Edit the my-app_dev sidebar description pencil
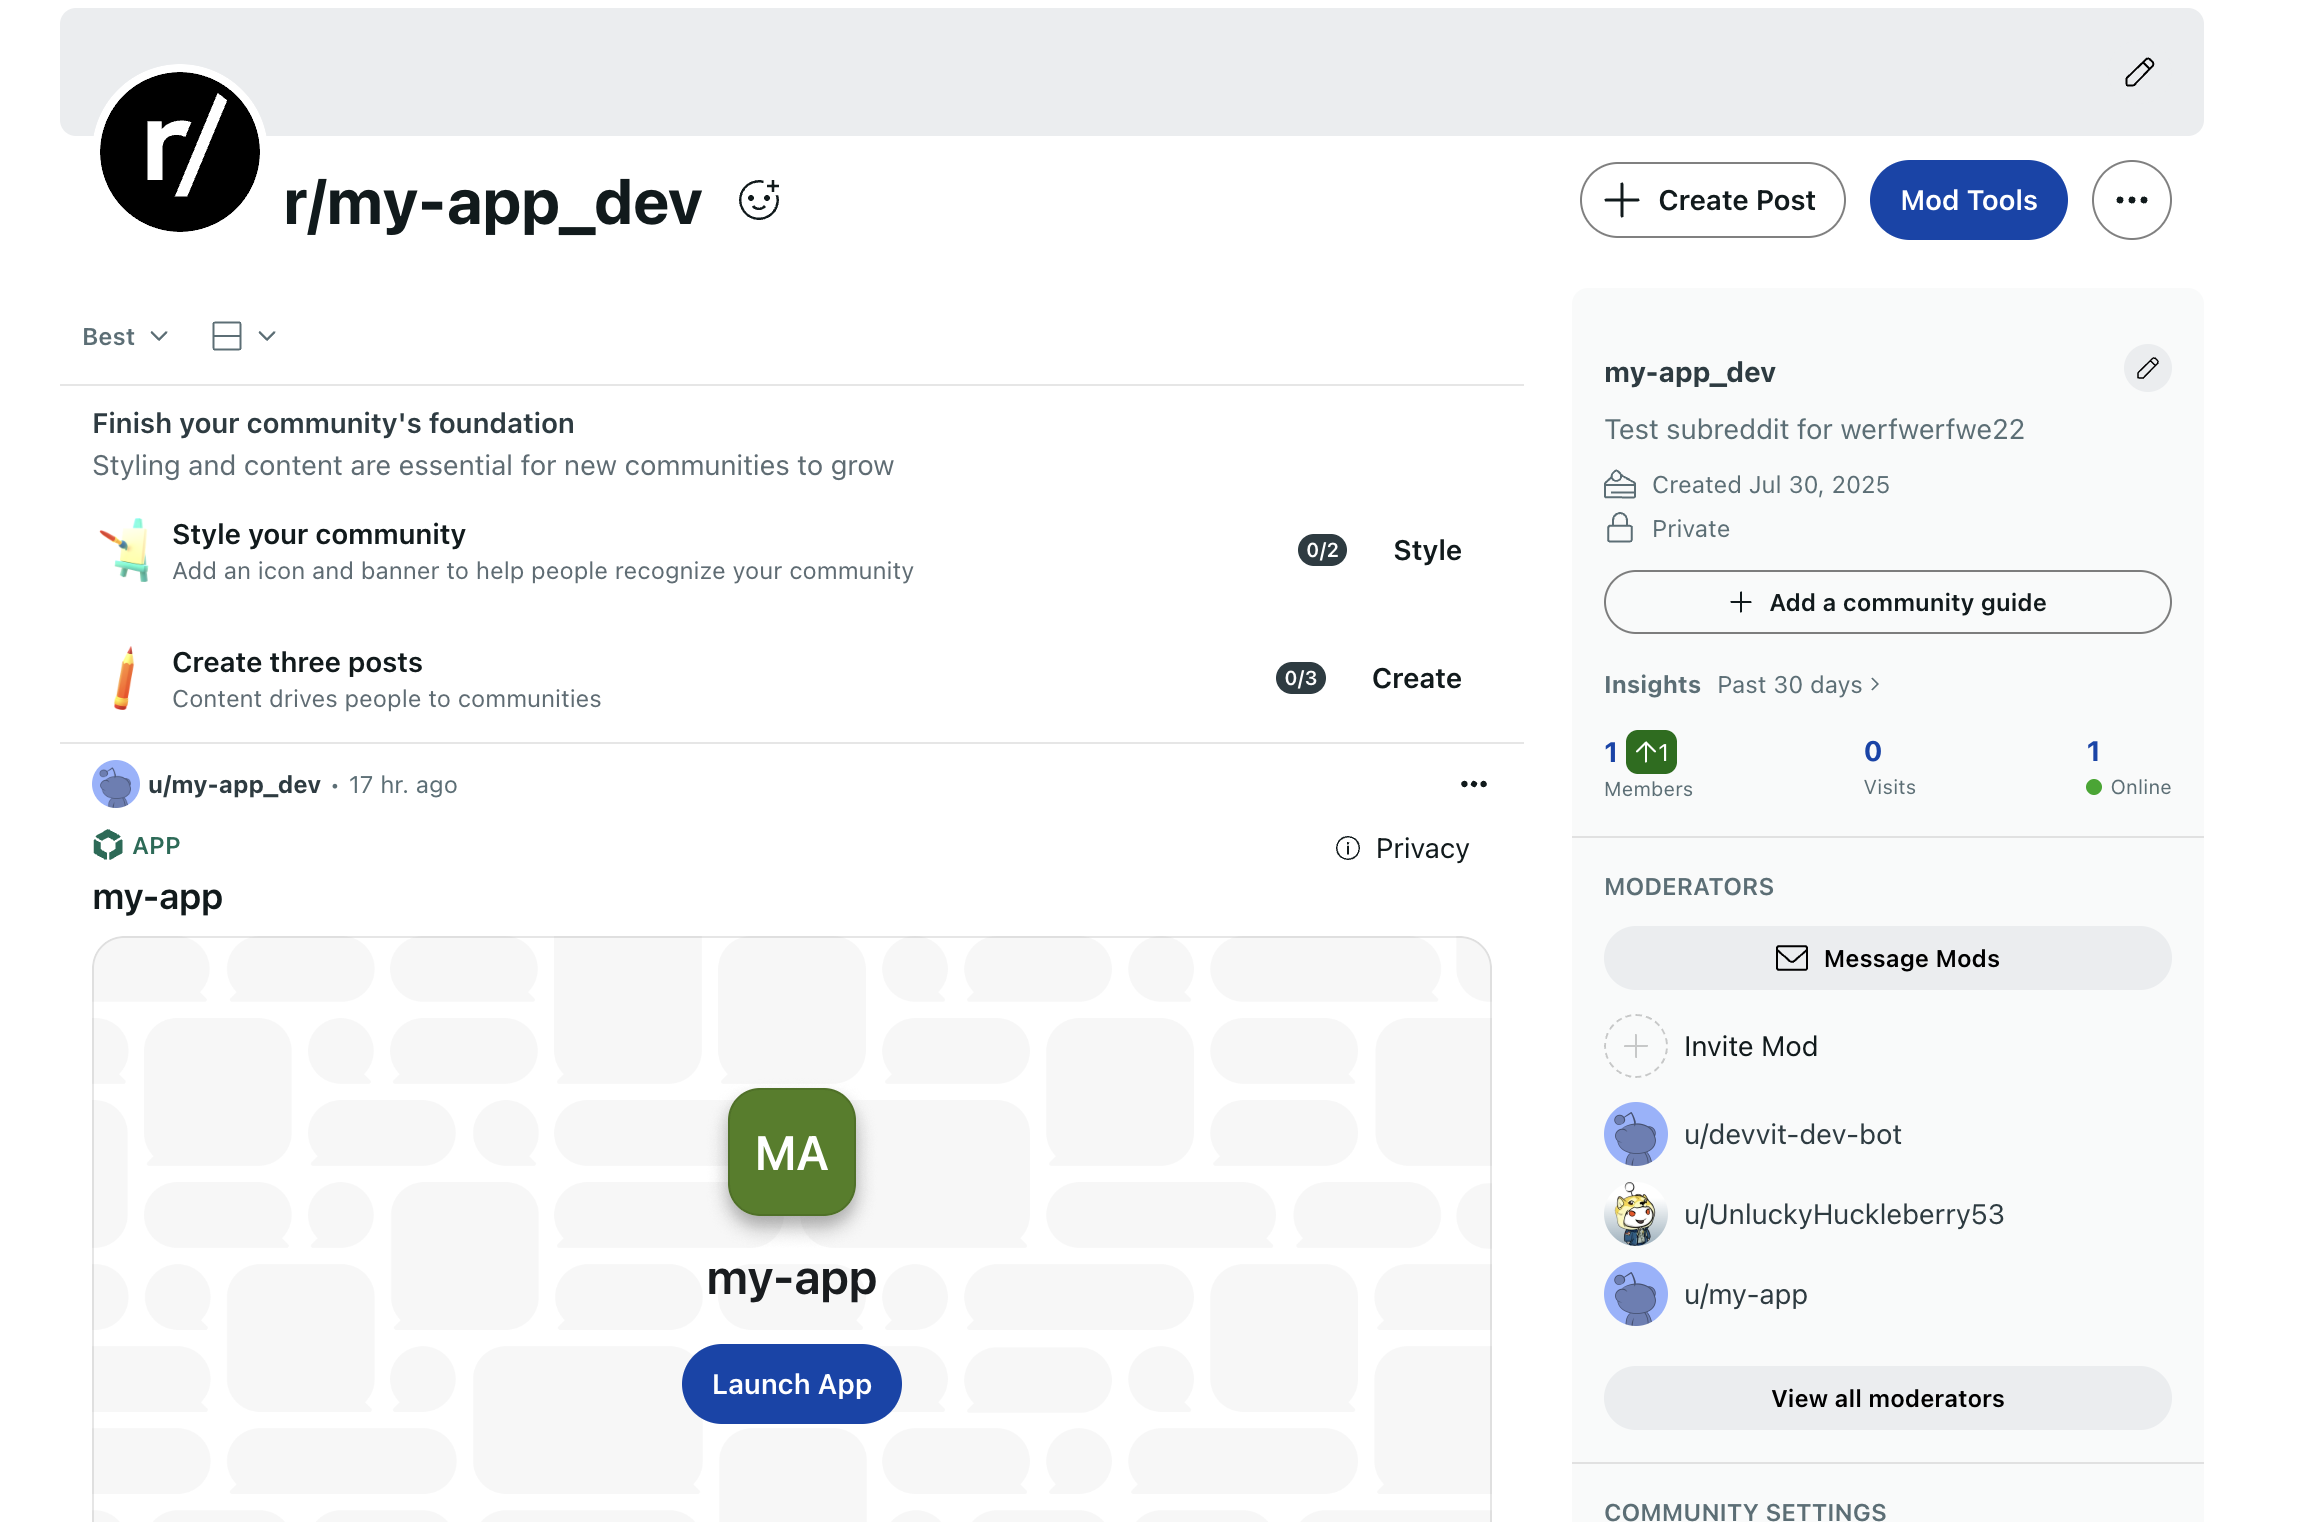The image size is (2300, 1522). pyautogui.click(x=2147, y=369)
